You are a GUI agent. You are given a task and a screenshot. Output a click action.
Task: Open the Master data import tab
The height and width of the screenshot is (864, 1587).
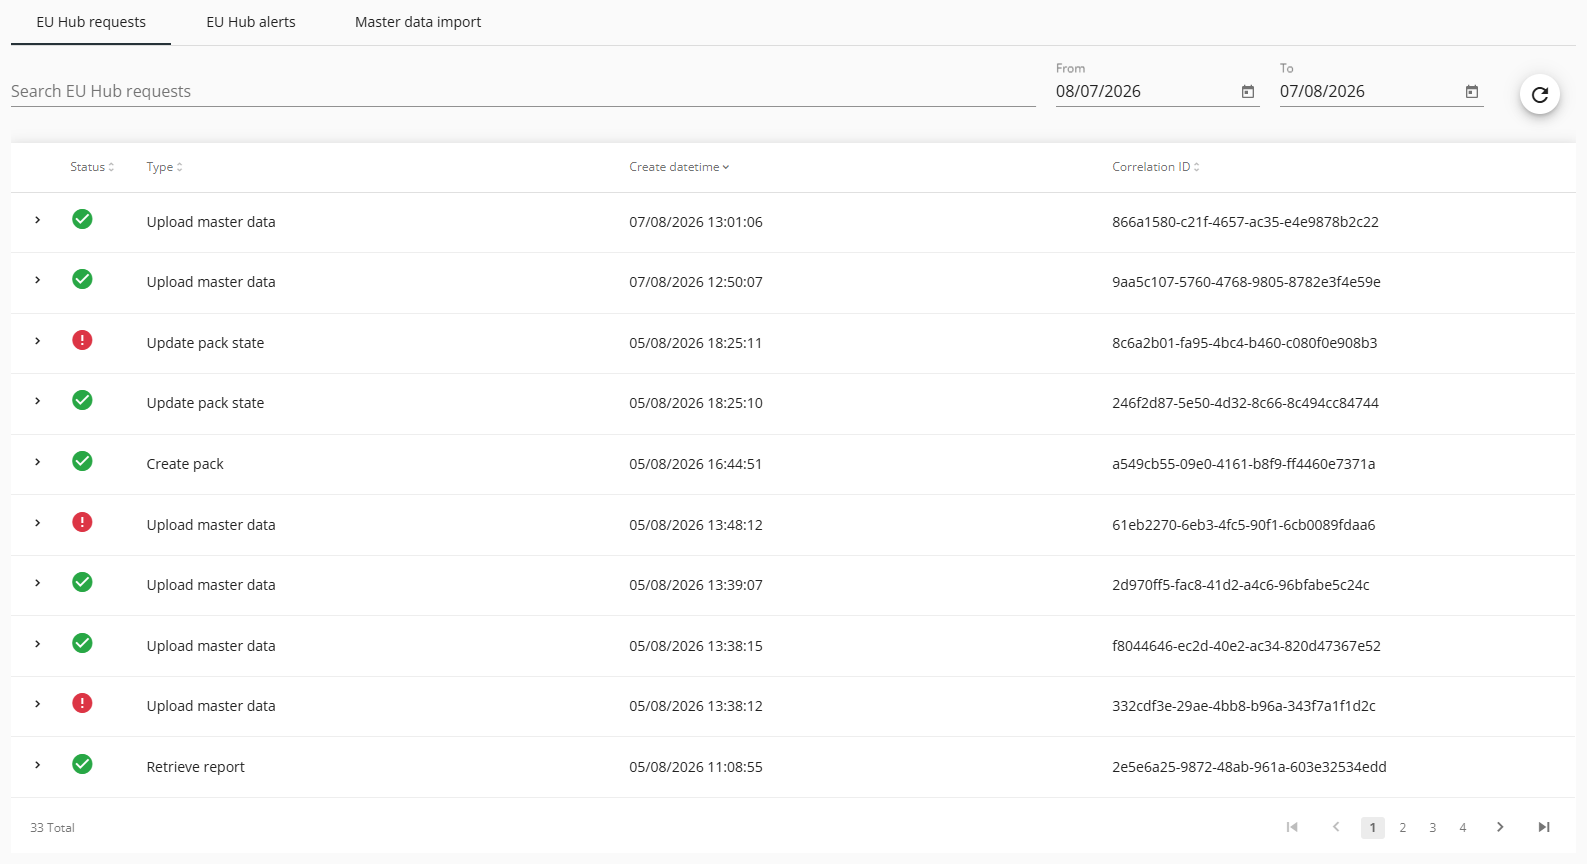pyautogui.click(x=418, y=22)
